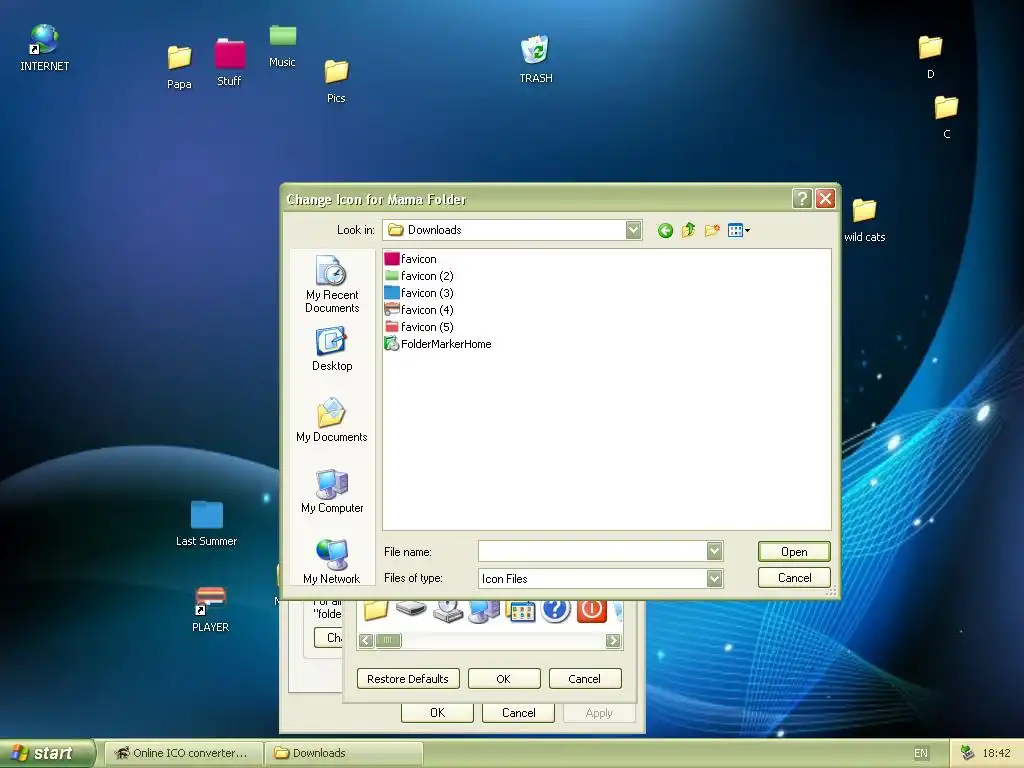This screenshot has height=768, width=1024.
Task: Select the D folder on desktop
Action: (x=930, y=57)
